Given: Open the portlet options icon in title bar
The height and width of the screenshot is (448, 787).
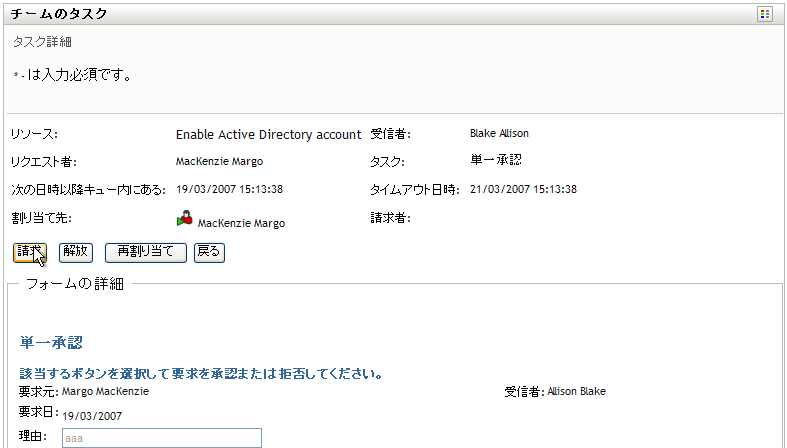Looking at the screenshot, I should click(x=765, y=14).
